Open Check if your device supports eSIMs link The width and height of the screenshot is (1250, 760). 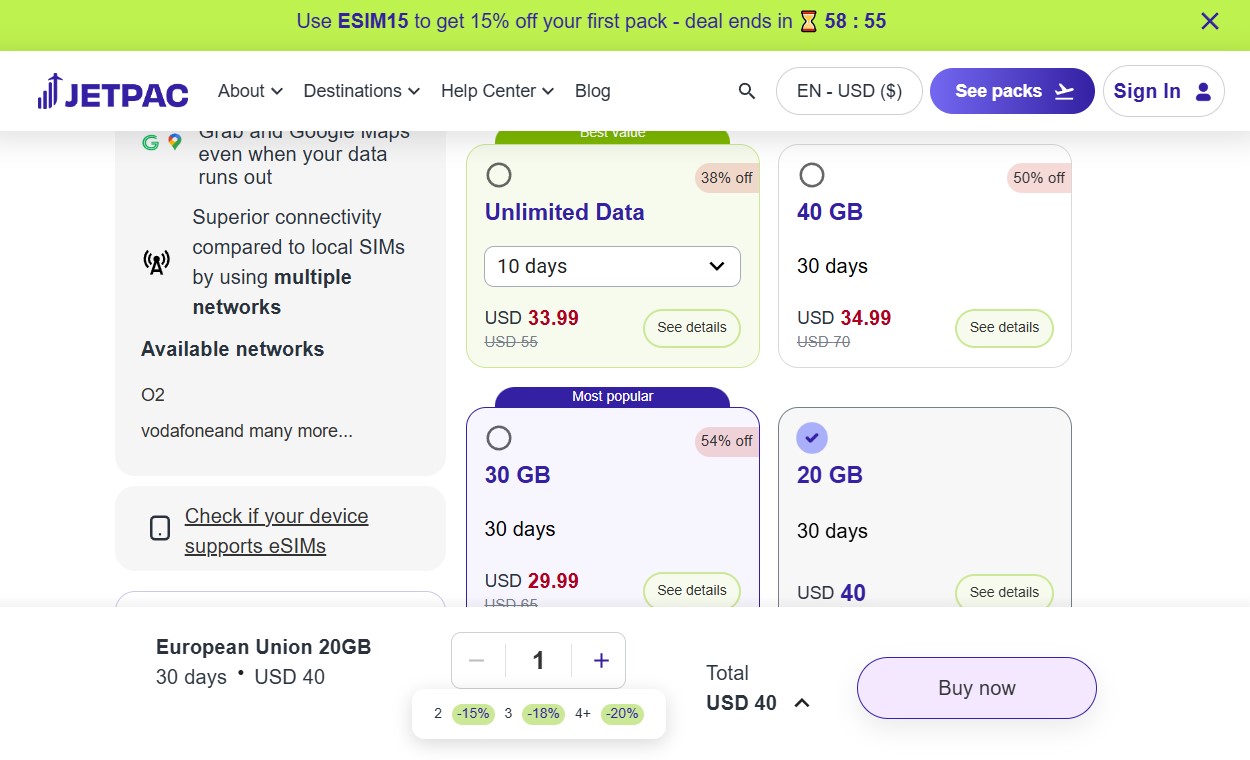(276, 531)
